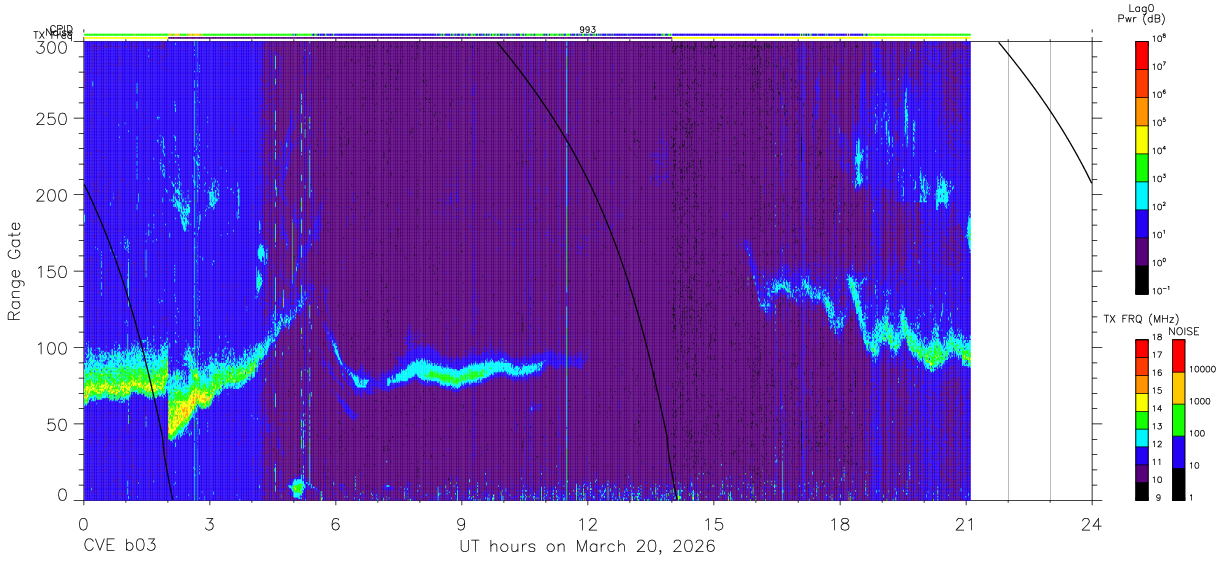1228x567 pixels.
Task: Select the green segment of Lag0 power colorbar
Action: [x=1142, y=165]
